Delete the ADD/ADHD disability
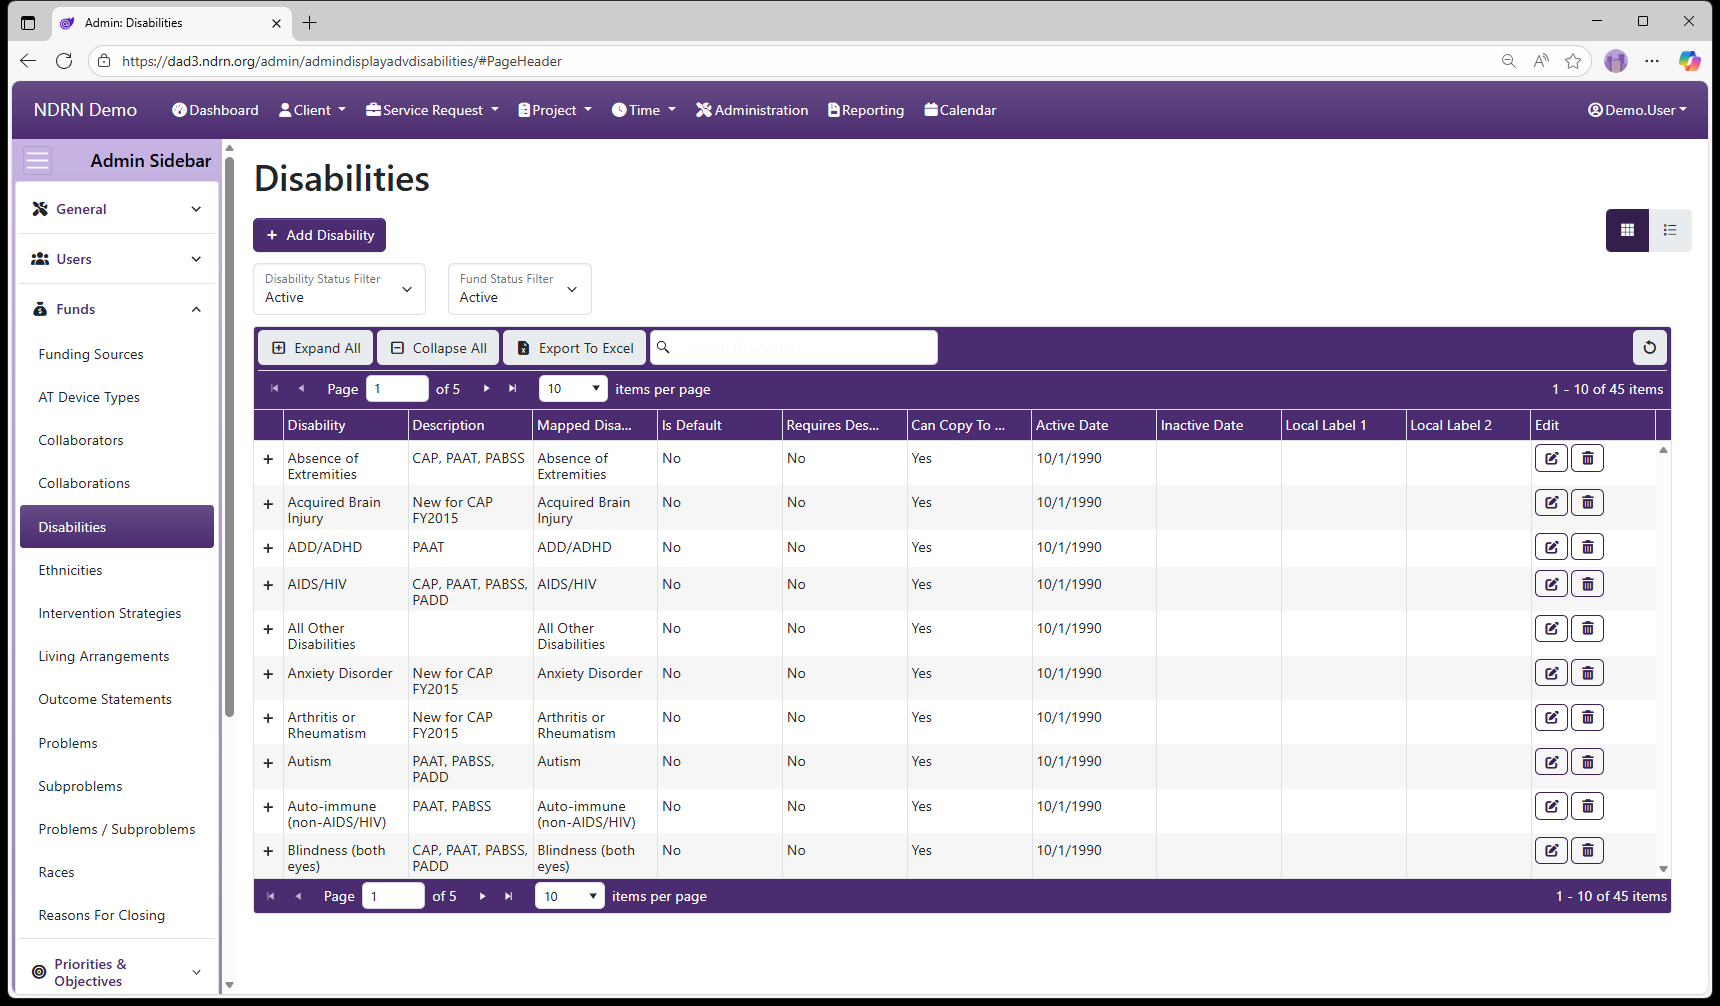The image size is (1720, 1006). pos(1587,547)
